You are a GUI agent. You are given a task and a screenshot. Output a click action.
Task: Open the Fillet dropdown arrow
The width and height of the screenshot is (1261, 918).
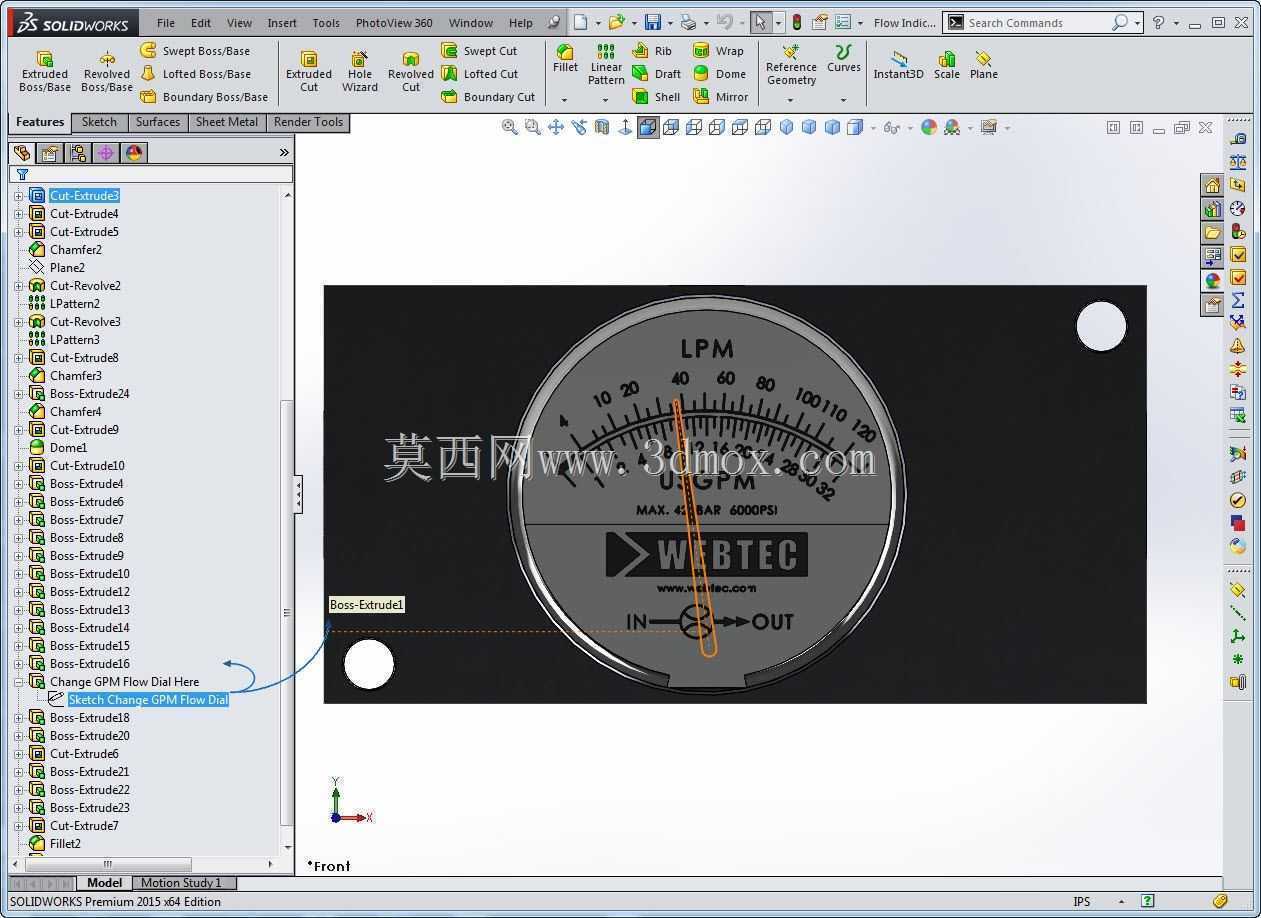564,100
